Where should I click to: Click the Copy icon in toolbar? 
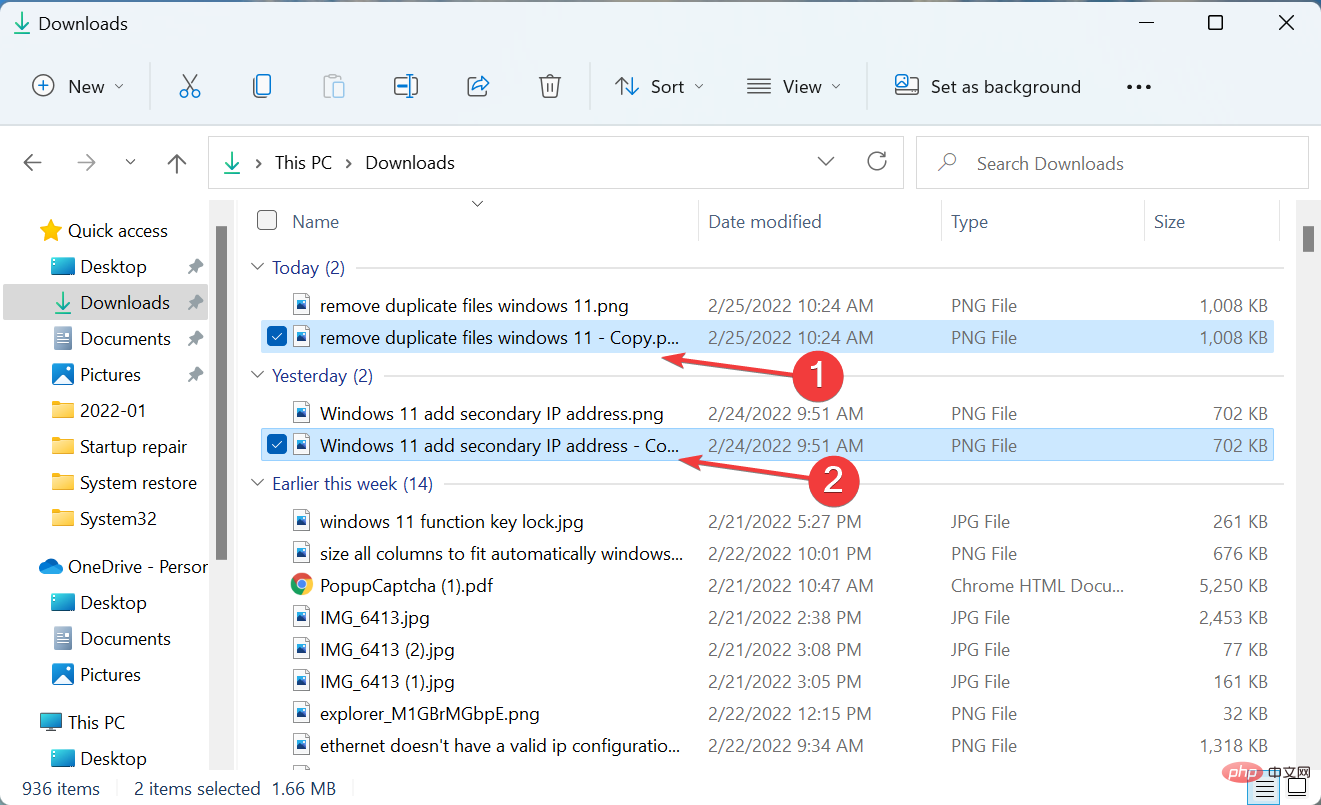coord(262,86)
